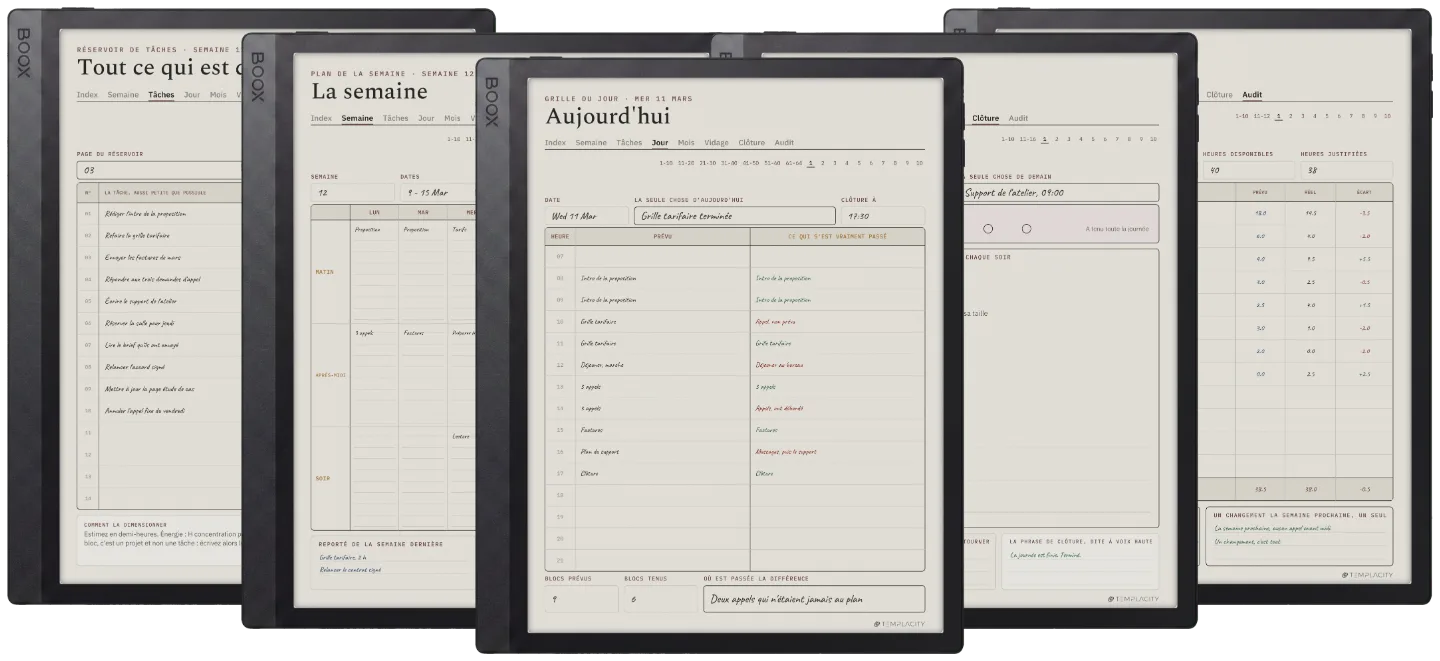The width and height of the screenshot is (1440, 661).
Task: Select 'Déjeuner, marche' in the Prévu column
Action: [603, 365]
